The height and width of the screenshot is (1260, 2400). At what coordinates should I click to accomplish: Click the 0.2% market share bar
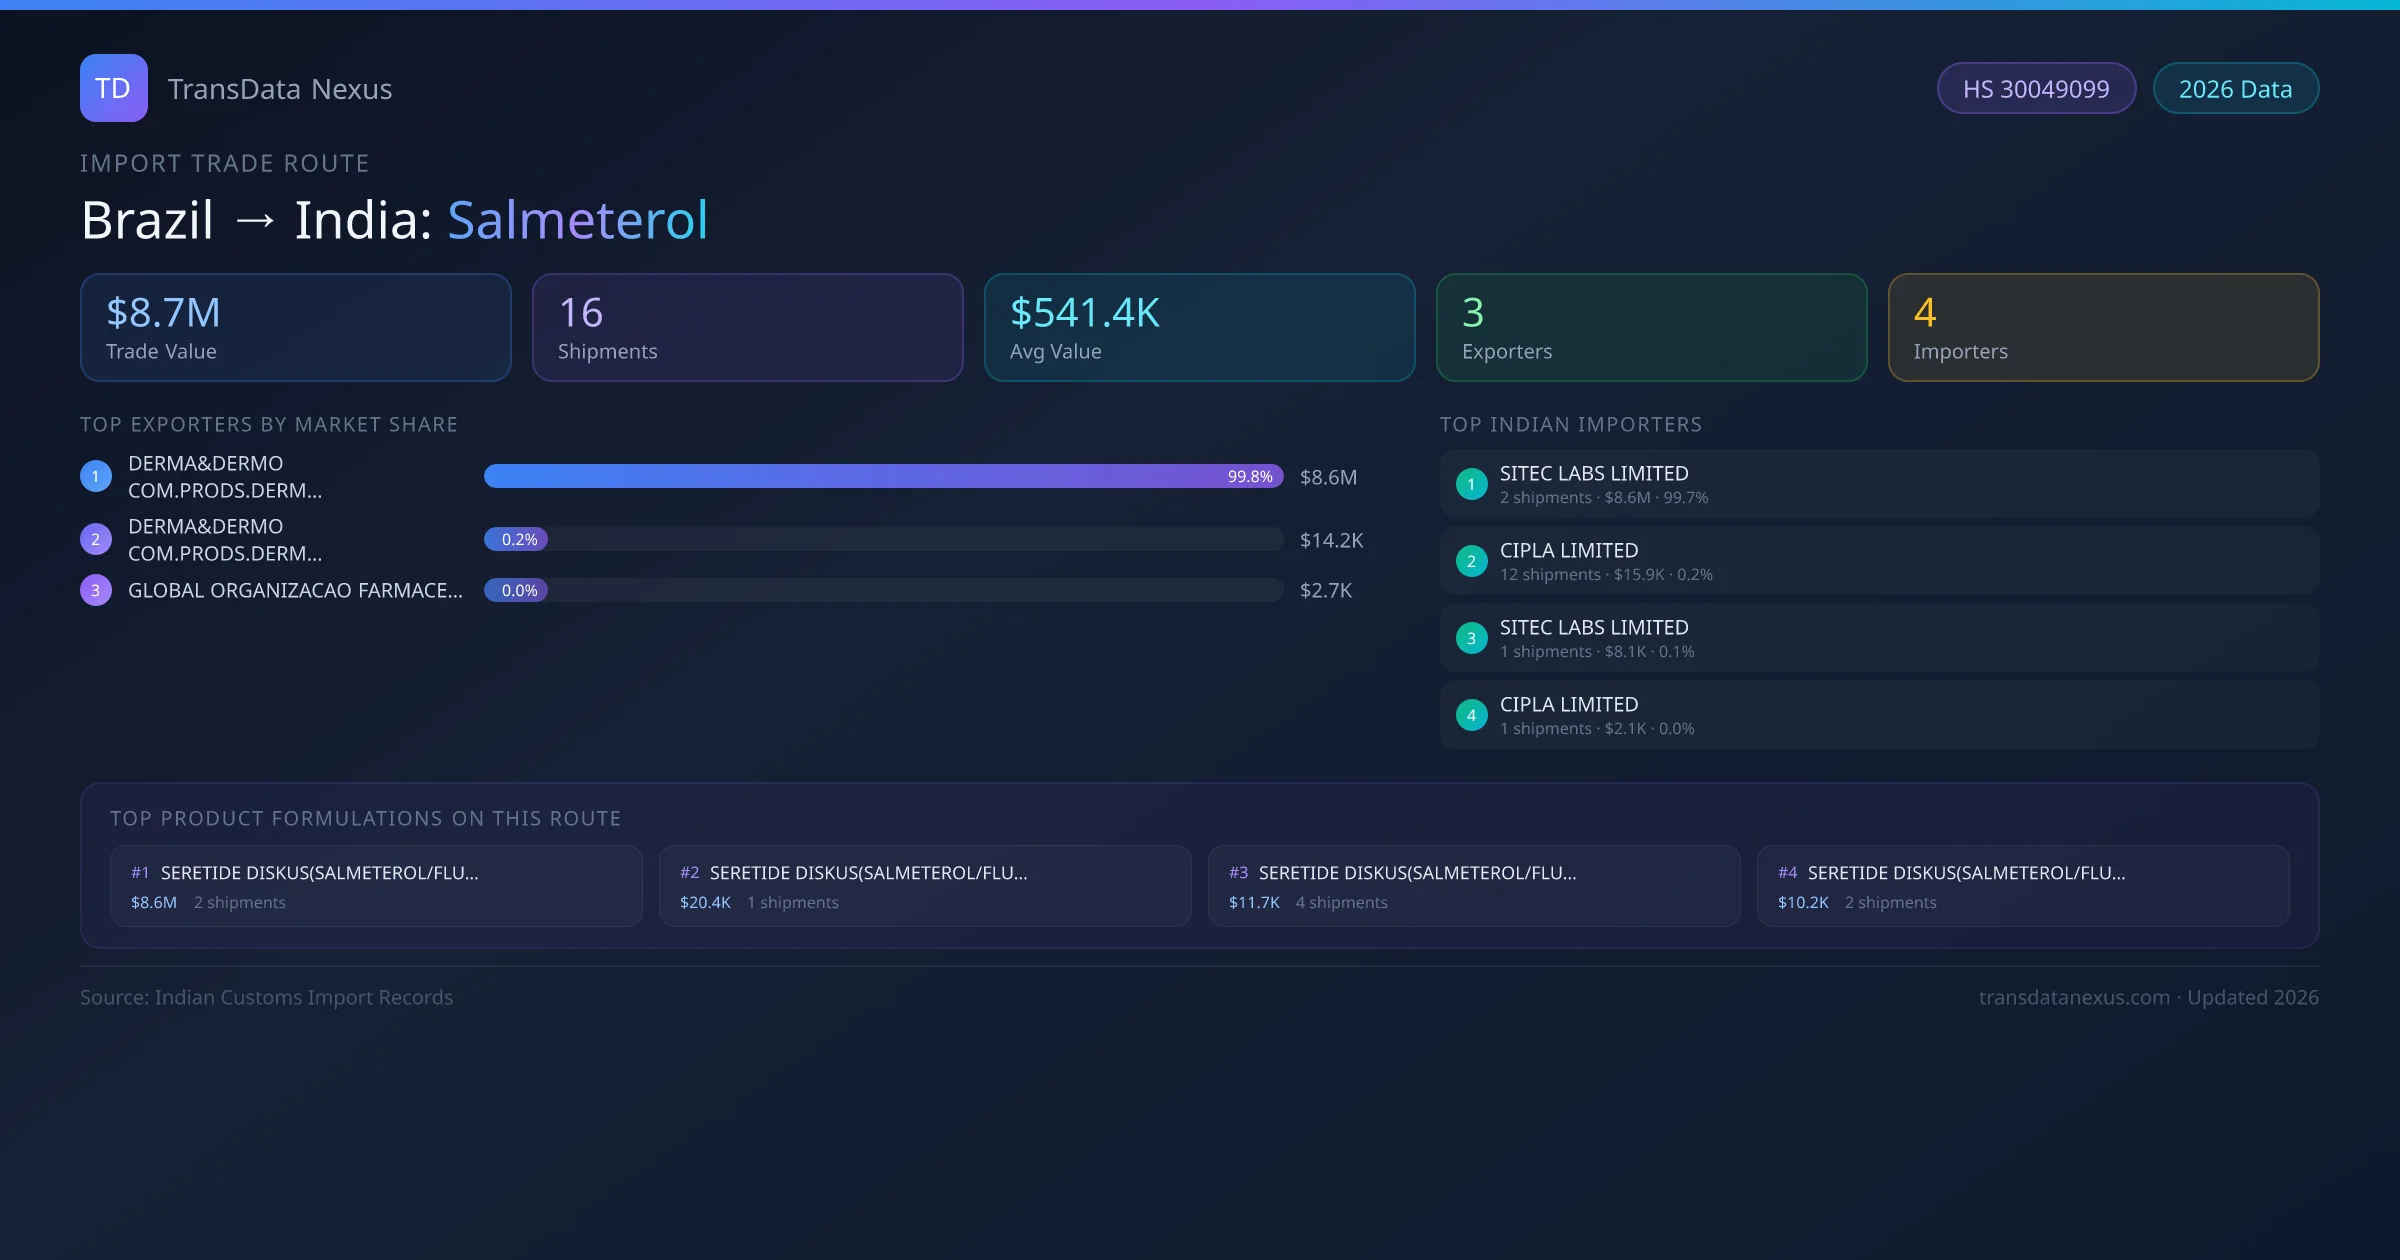tap(516, 540)
